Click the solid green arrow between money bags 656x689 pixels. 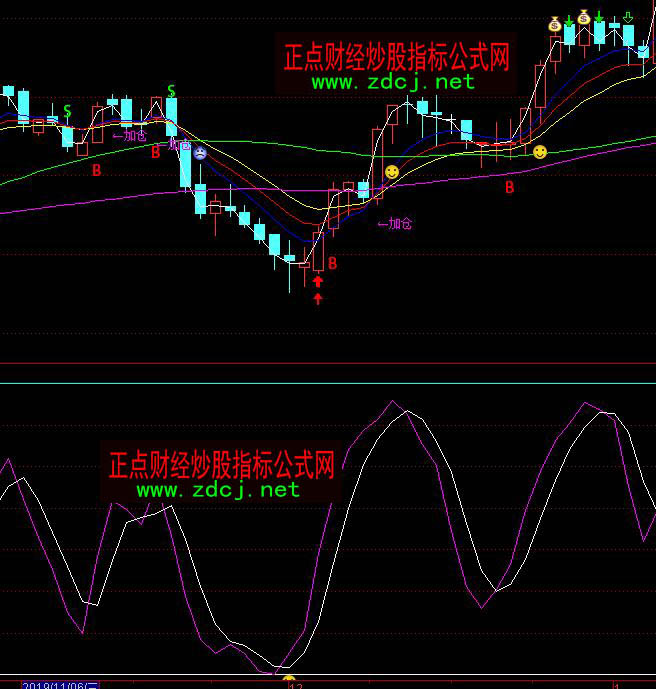tap(569, 19)
